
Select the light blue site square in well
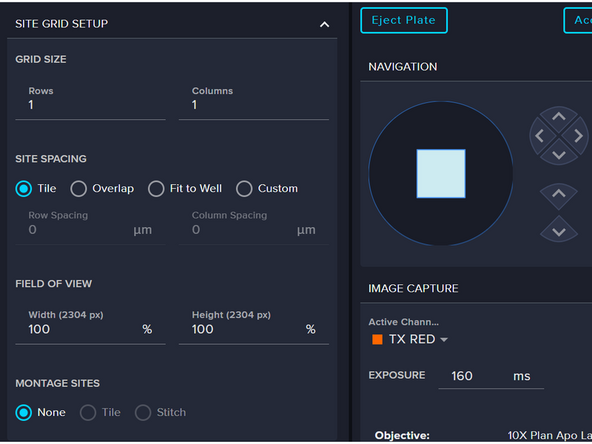pyautogui.click(x=441, y=174)
